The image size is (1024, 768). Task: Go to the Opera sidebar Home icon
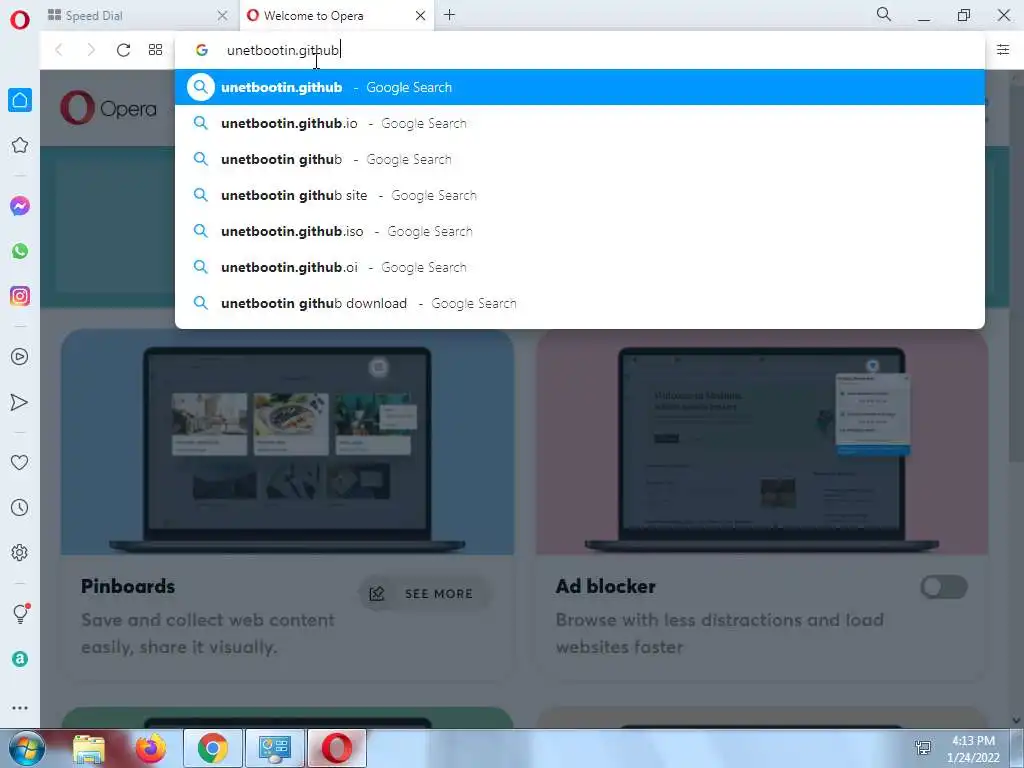20,100
